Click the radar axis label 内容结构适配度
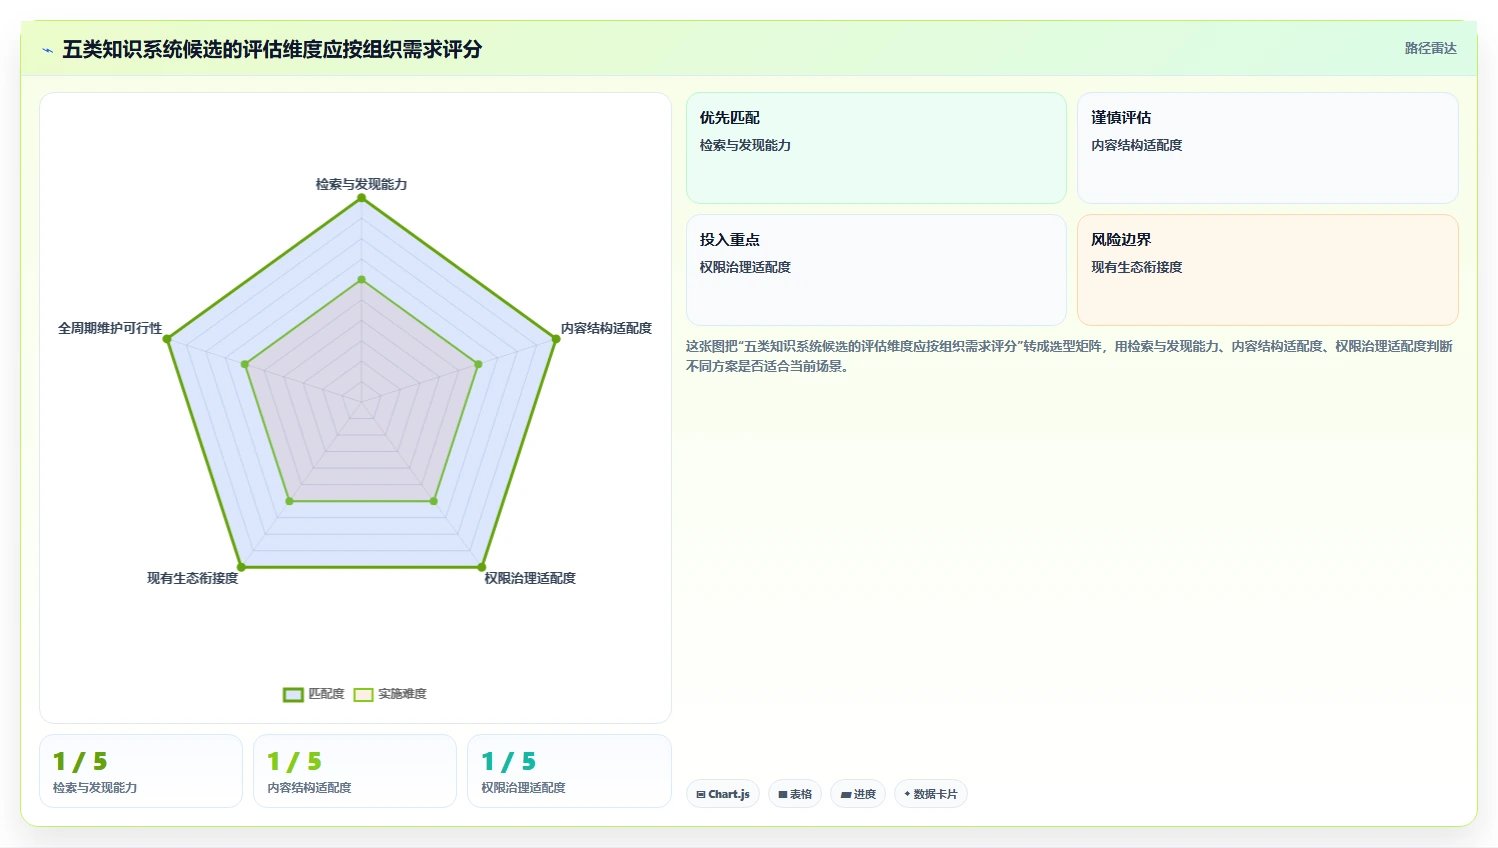Screen dimensions: 1498x848 pyautogui.click(x=606, y=328)
